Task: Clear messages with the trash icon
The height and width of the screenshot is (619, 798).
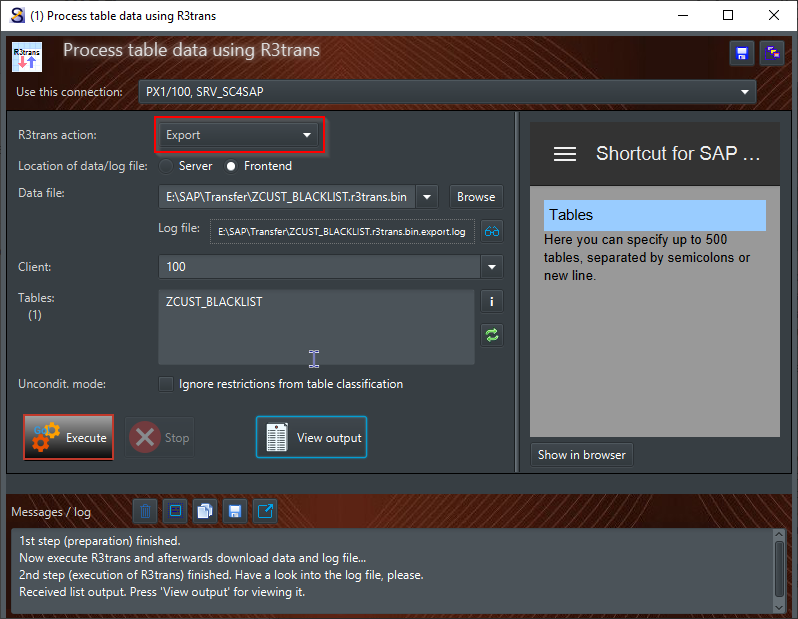Action: 146,511
